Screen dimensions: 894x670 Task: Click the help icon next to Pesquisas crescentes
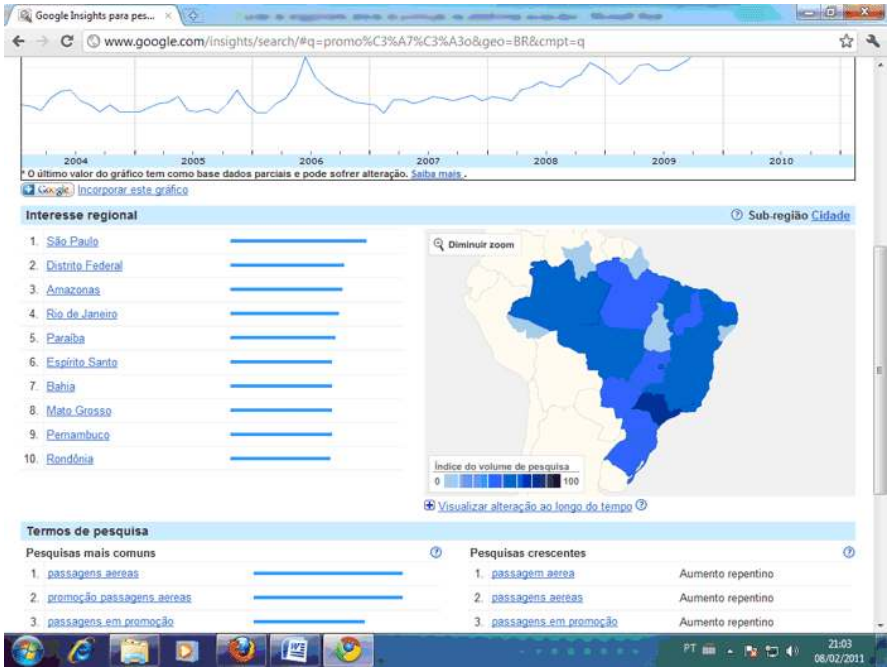click(x=848, y=552)
